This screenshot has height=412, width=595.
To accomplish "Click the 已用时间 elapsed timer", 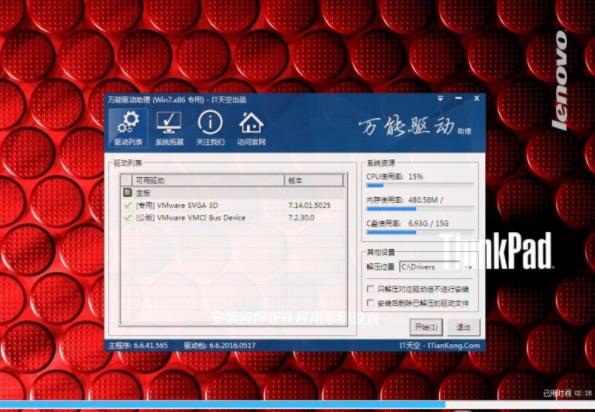I will [568, 393].
